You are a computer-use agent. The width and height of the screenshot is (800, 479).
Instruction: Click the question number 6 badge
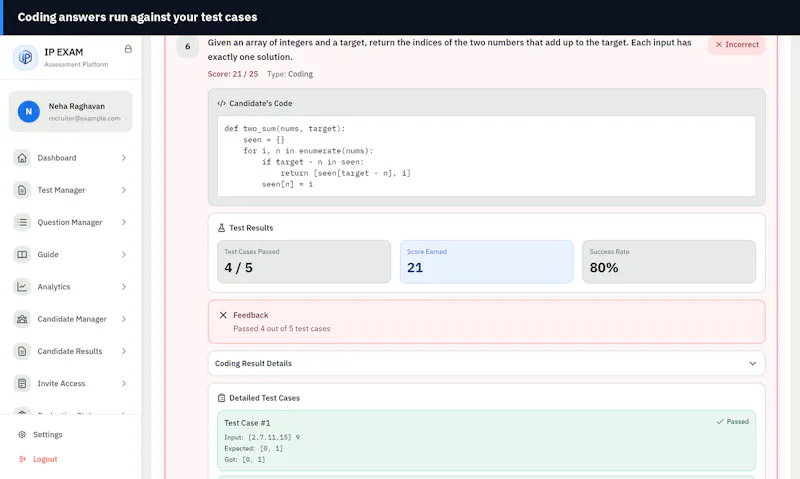187,46
